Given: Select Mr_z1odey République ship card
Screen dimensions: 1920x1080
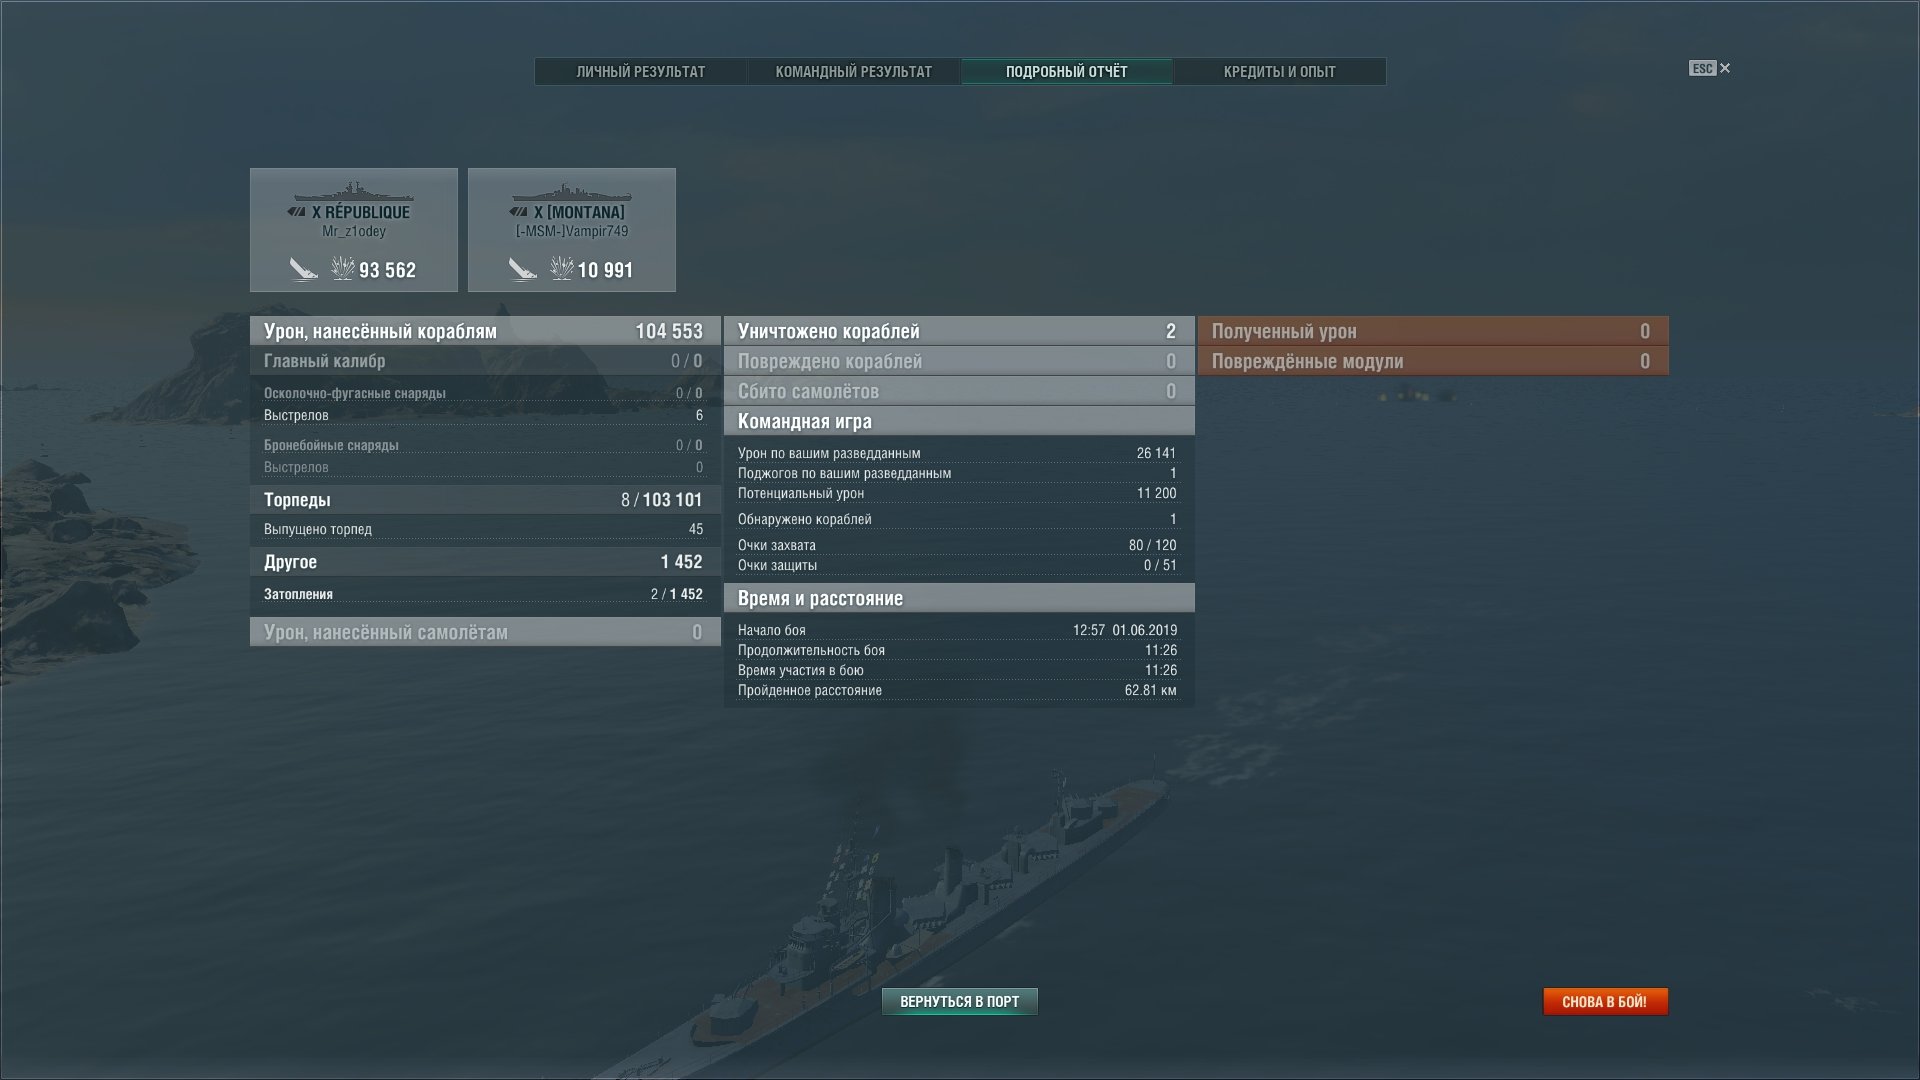Looking at the screenshot, I should (354, 230).
